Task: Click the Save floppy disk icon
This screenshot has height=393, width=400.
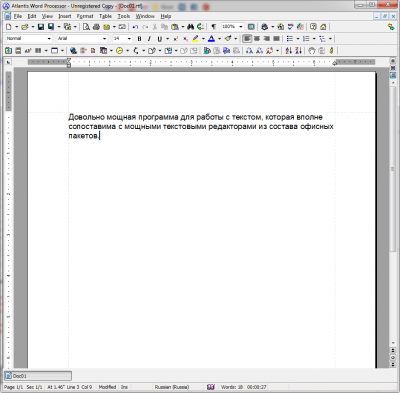Action: (41, 27)
